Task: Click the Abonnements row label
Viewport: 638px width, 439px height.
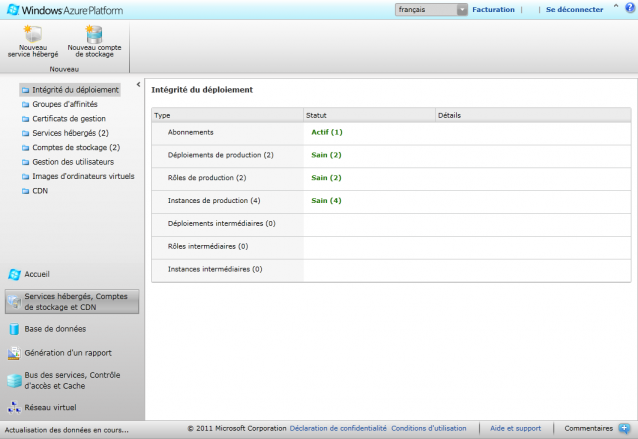Action: point(190,132)
